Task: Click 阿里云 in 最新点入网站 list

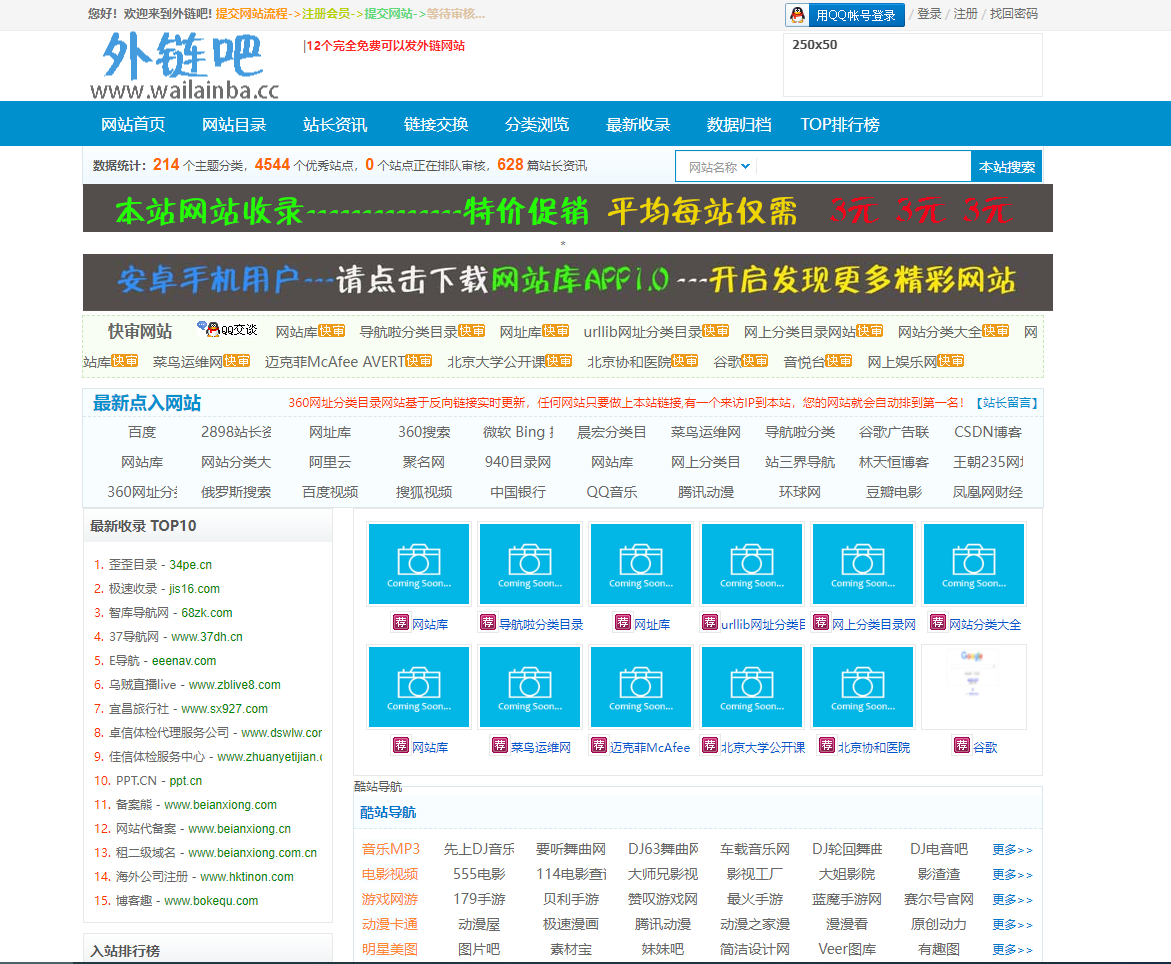Action: 330,462
